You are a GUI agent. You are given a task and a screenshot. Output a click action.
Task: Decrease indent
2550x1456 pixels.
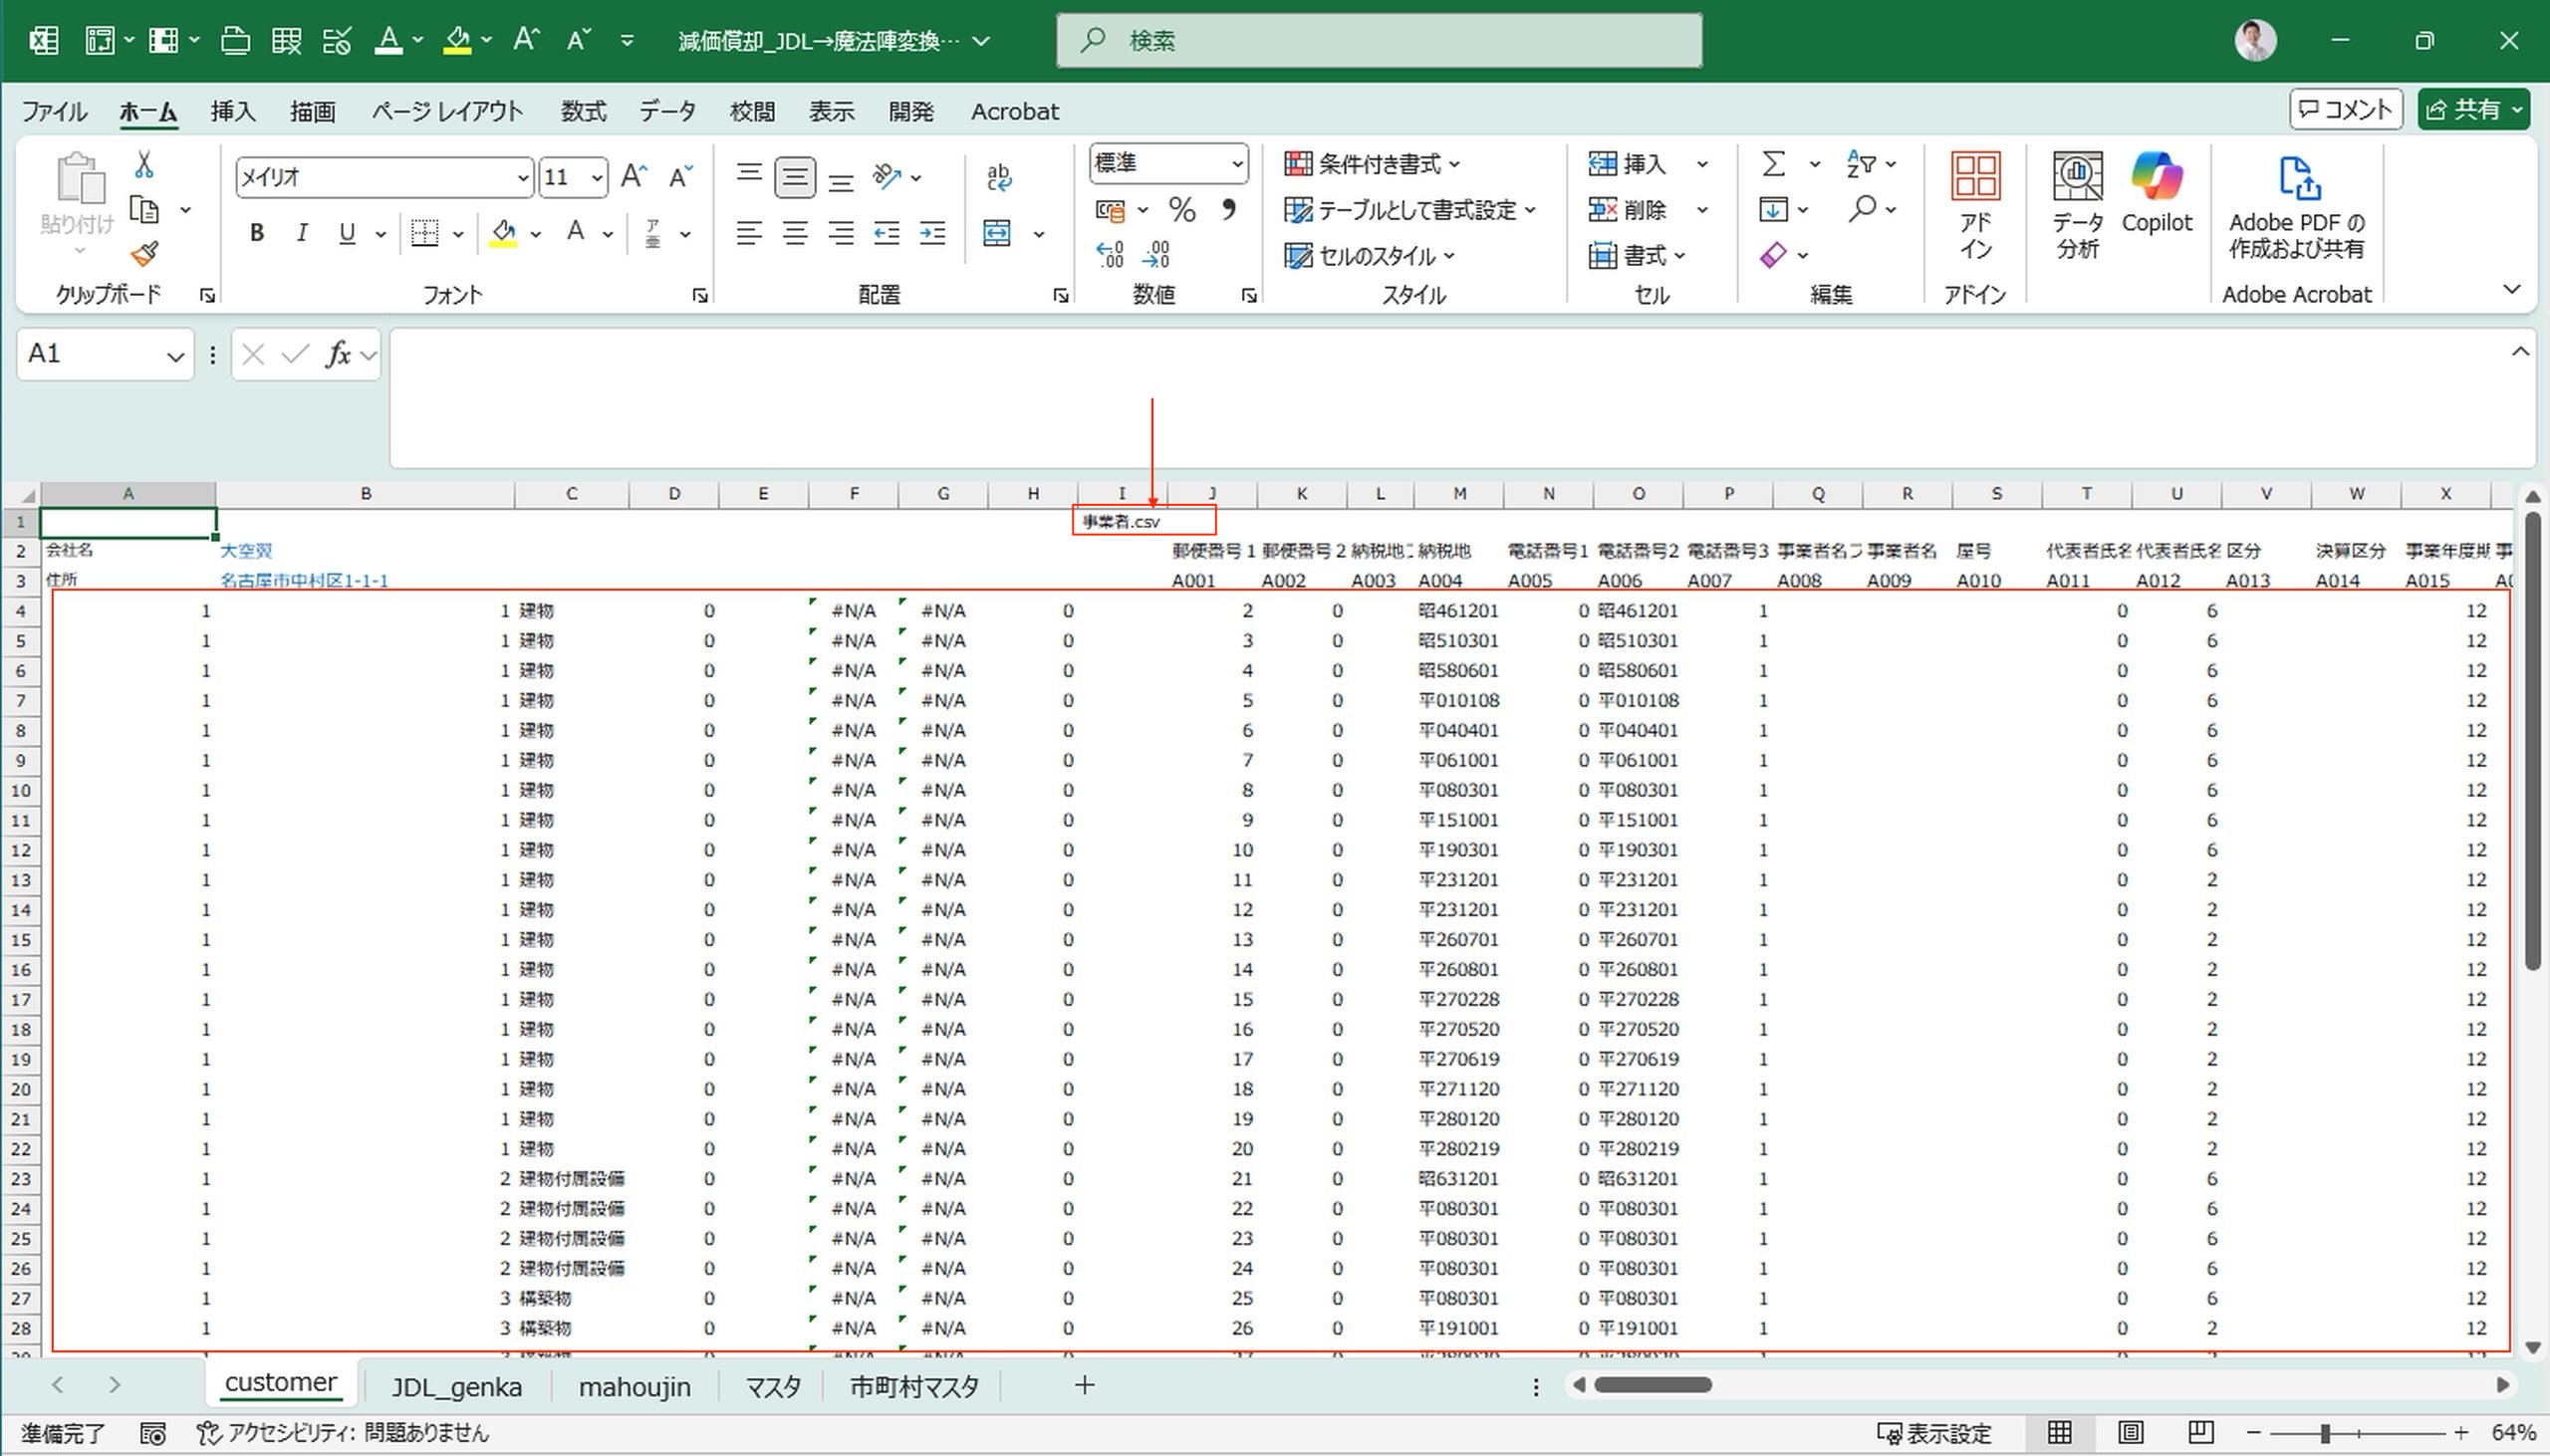pyautogui.click(x=887, y=234)
